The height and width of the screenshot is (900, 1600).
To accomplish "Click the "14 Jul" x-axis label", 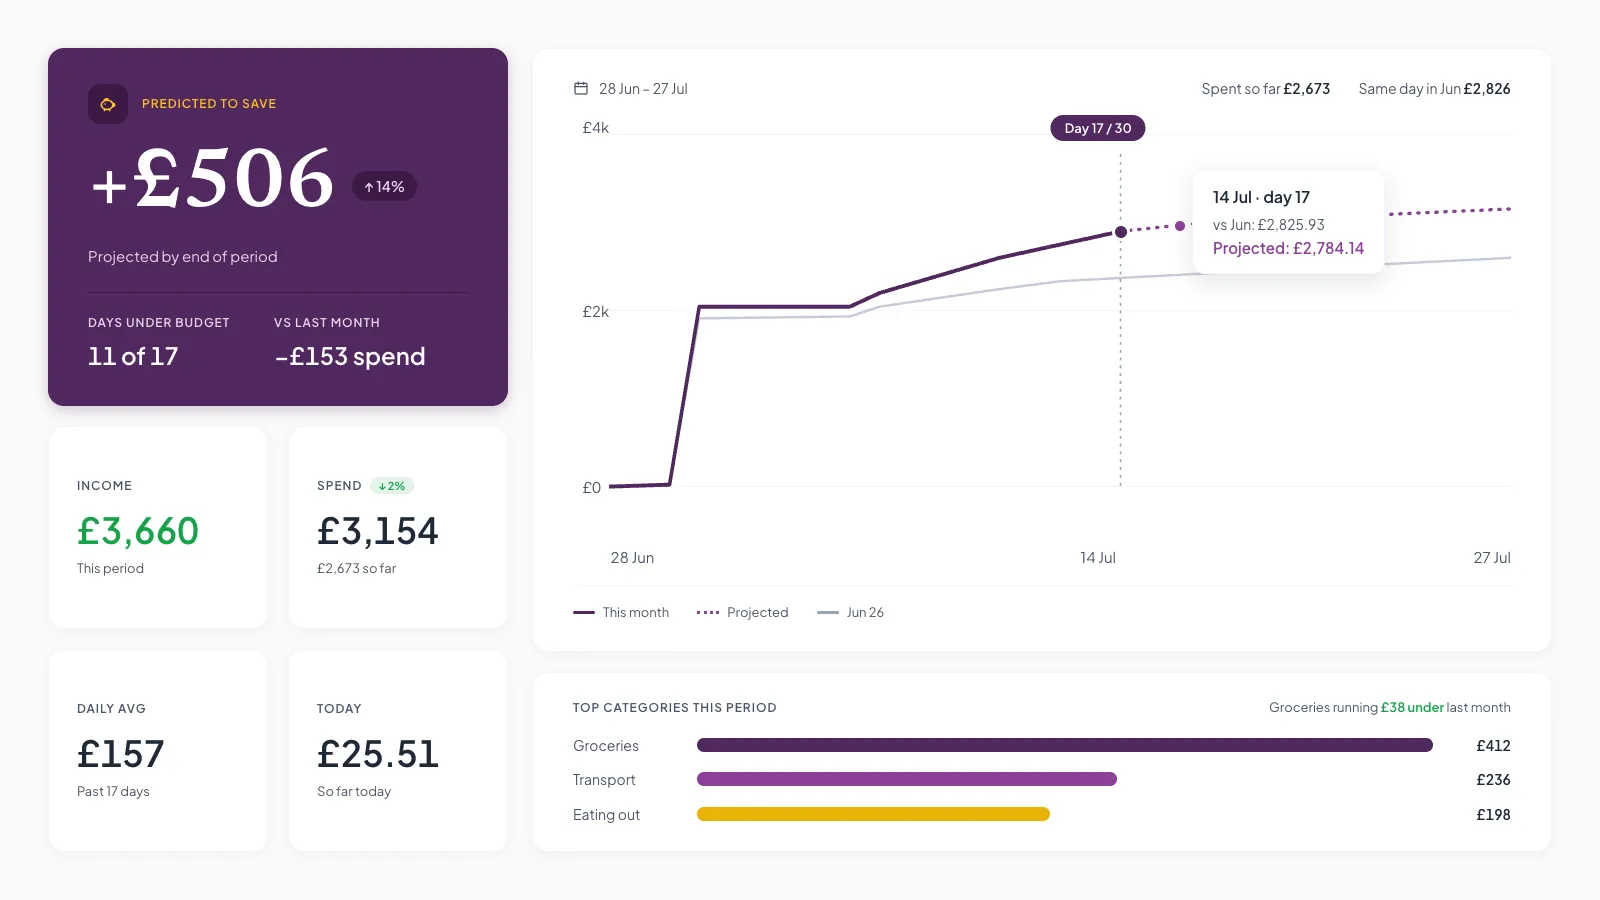I will point(1098,558).
